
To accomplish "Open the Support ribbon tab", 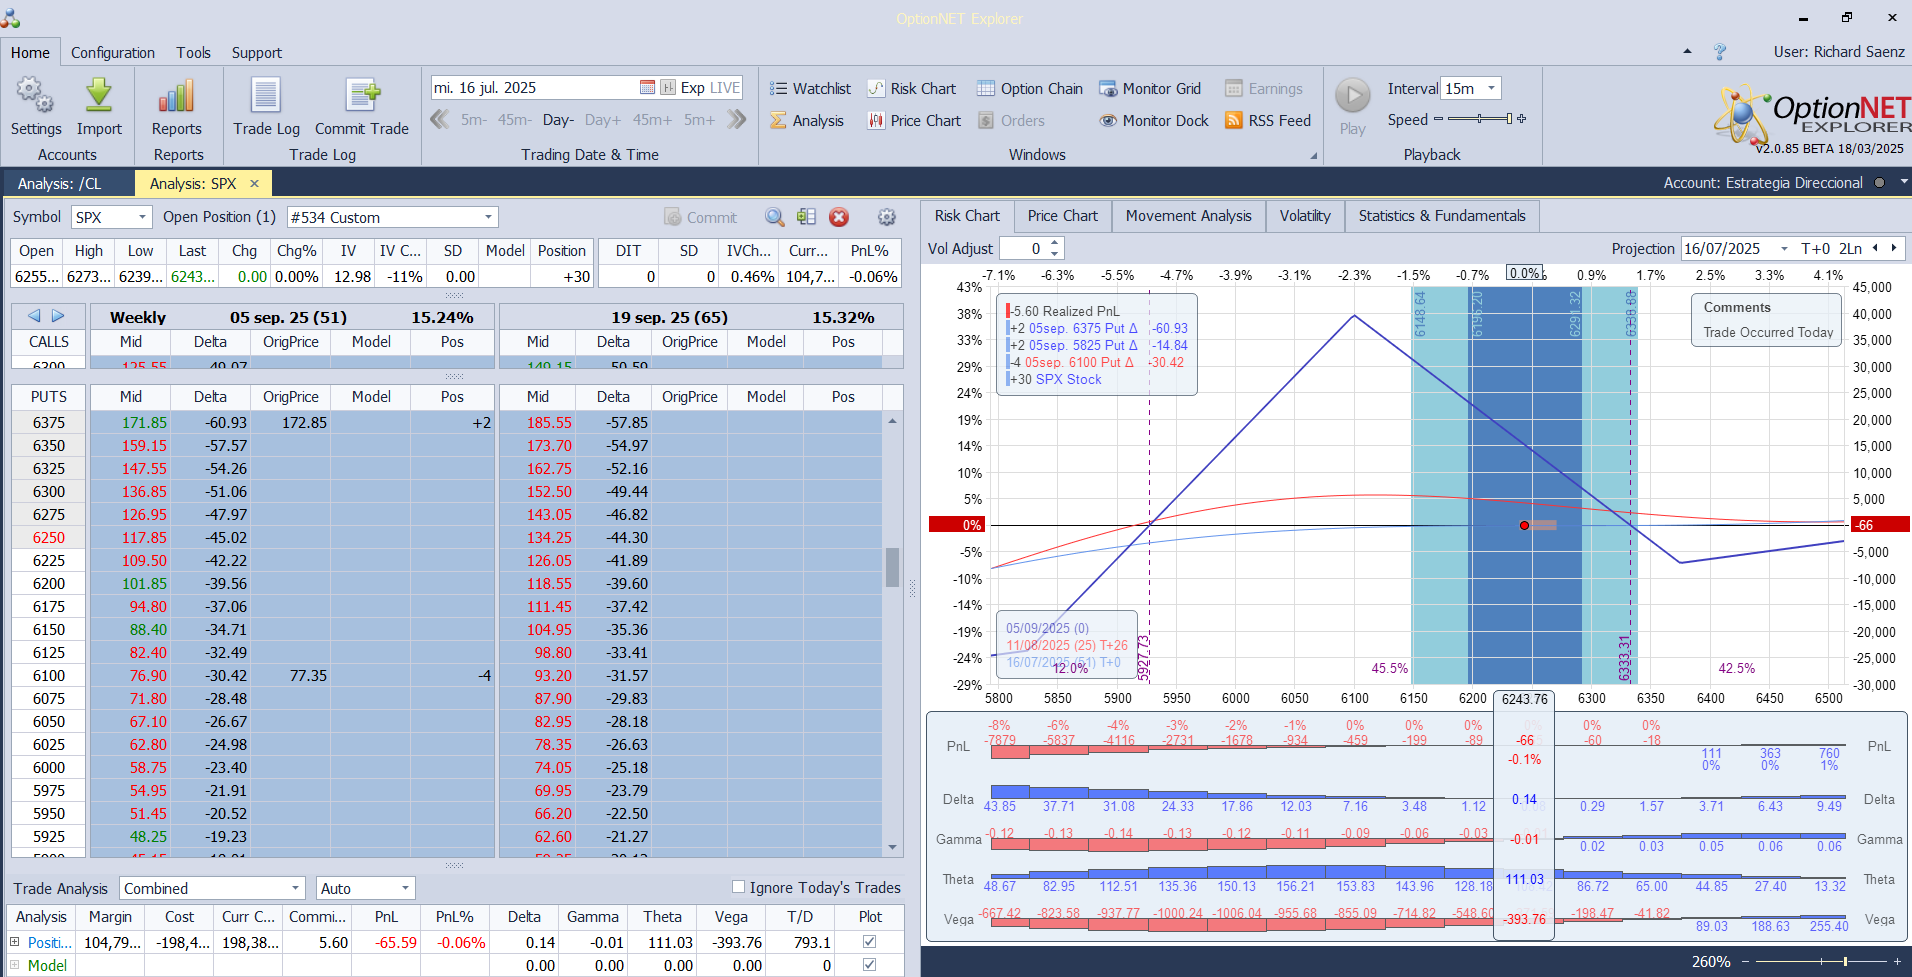I will point(257,52).
